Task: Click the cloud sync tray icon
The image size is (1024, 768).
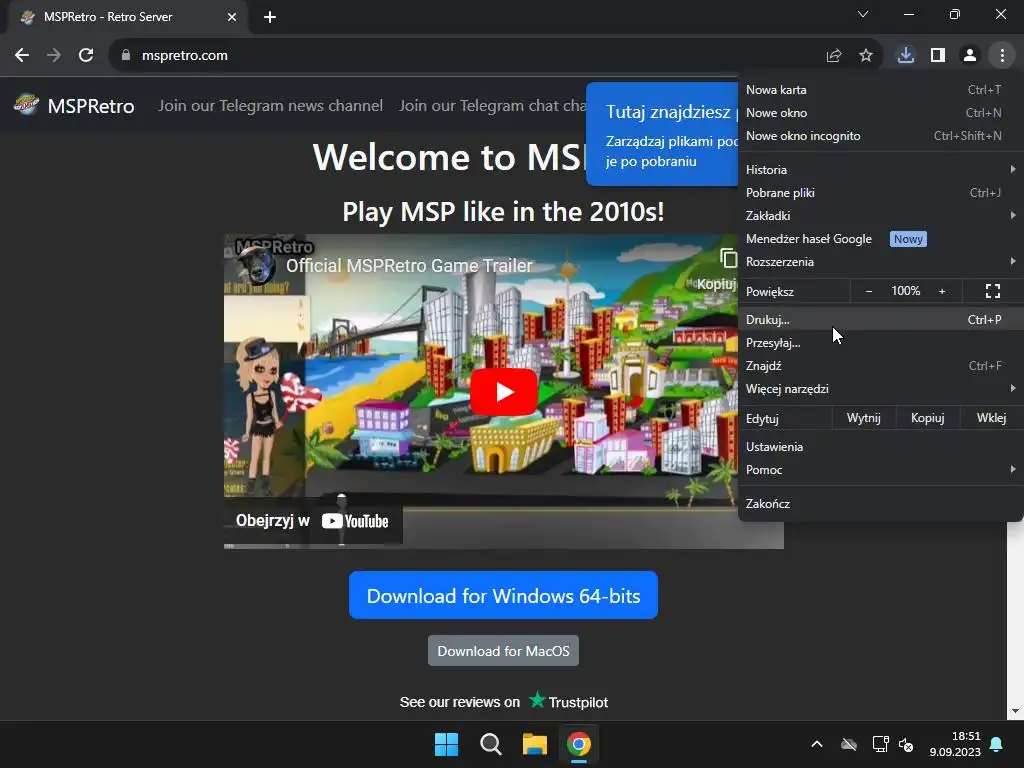Action: (848, 744)
